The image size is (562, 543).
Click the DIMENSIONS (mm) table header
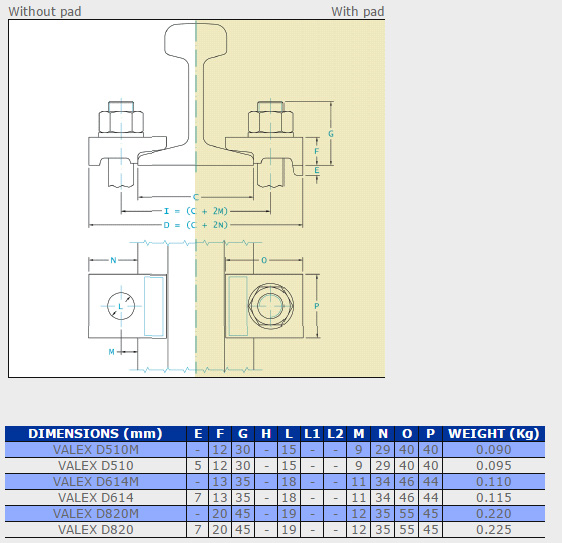95,434
